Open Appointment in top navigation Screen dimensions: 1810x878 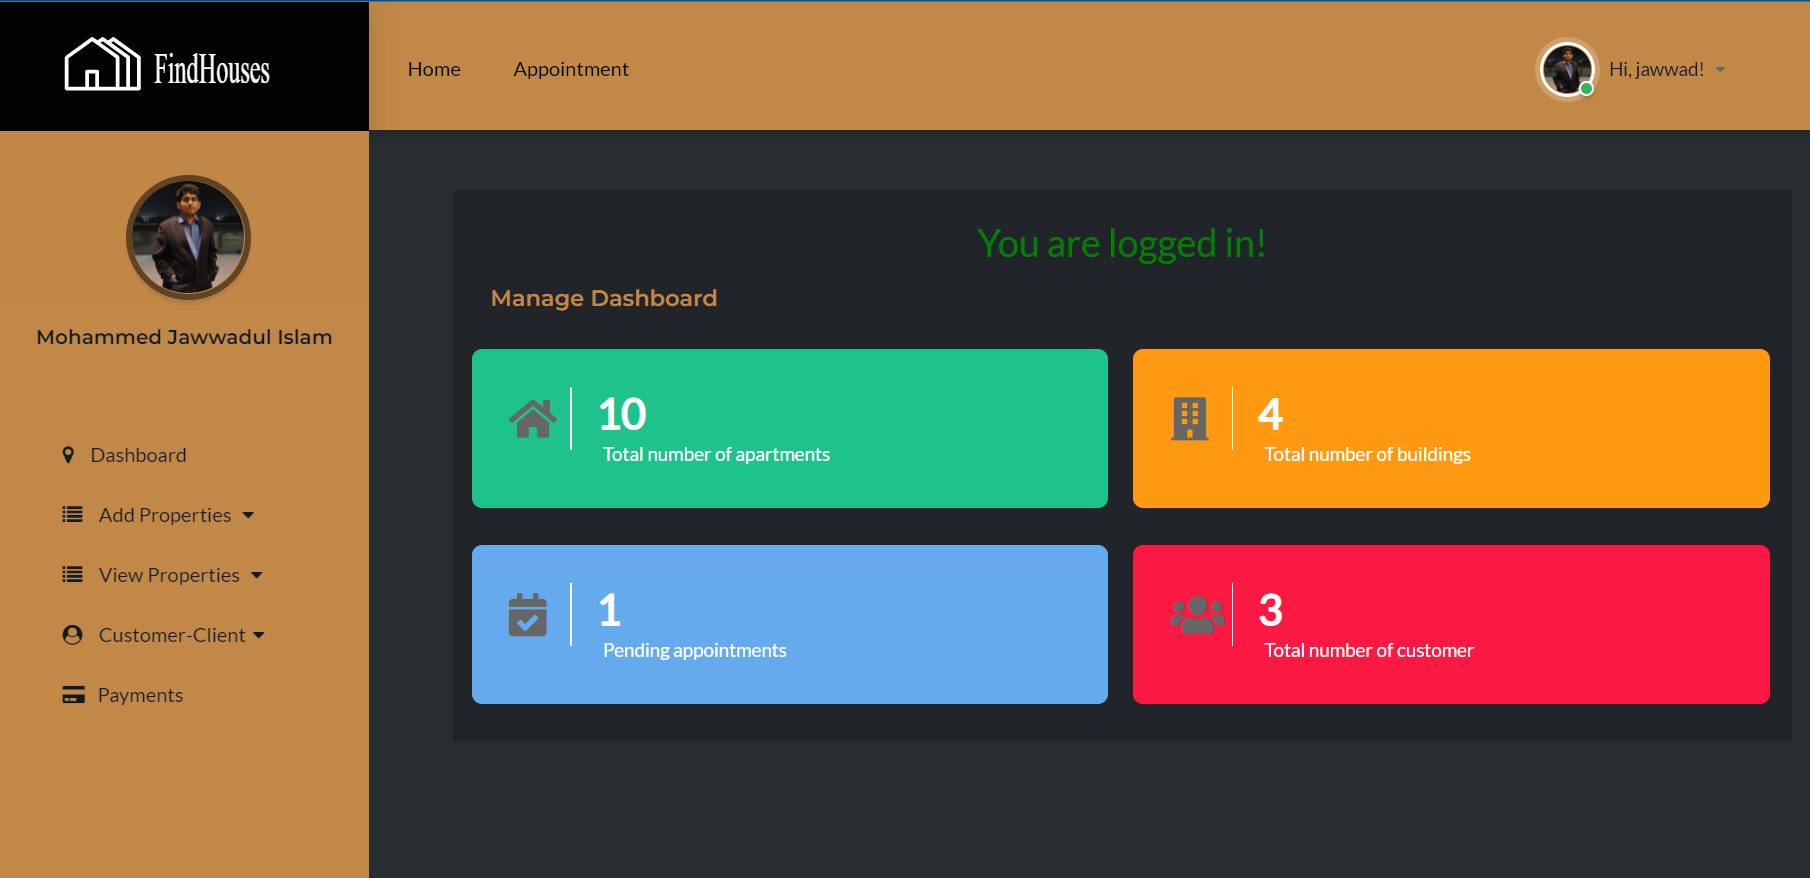[x=571, y=69]
